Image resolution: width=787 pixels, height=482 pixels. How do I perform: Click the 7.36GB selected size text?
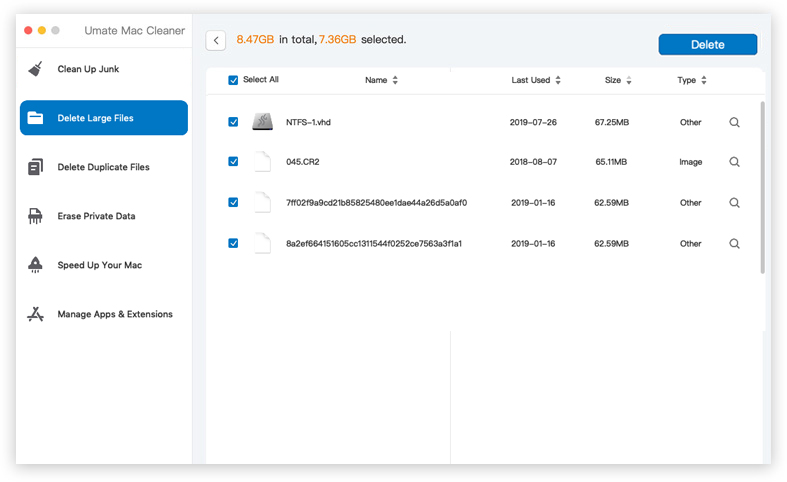pos(337,40)
